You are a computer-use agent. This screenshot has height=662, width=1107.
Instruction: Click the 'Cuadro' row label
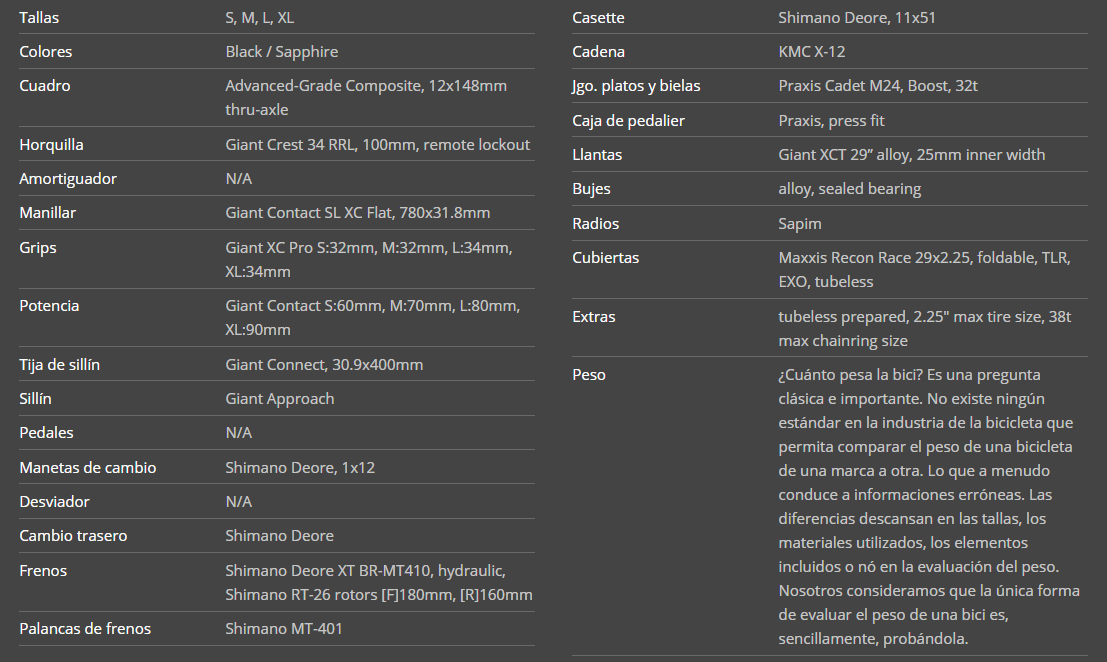45,86
